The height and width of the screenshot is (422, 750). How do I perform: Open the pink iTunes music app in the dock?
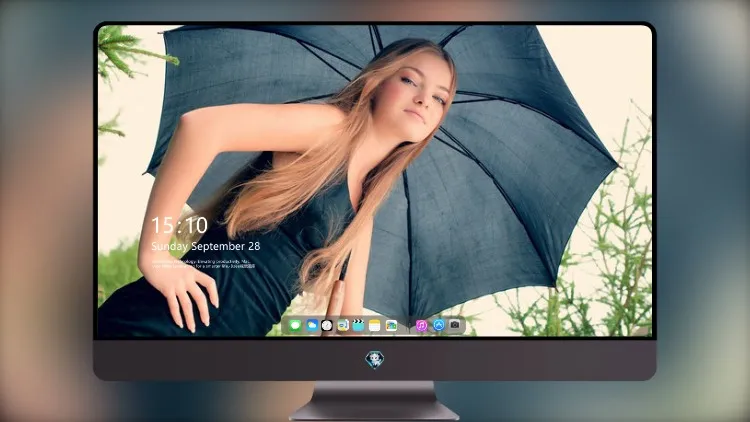tap(421, 326)
